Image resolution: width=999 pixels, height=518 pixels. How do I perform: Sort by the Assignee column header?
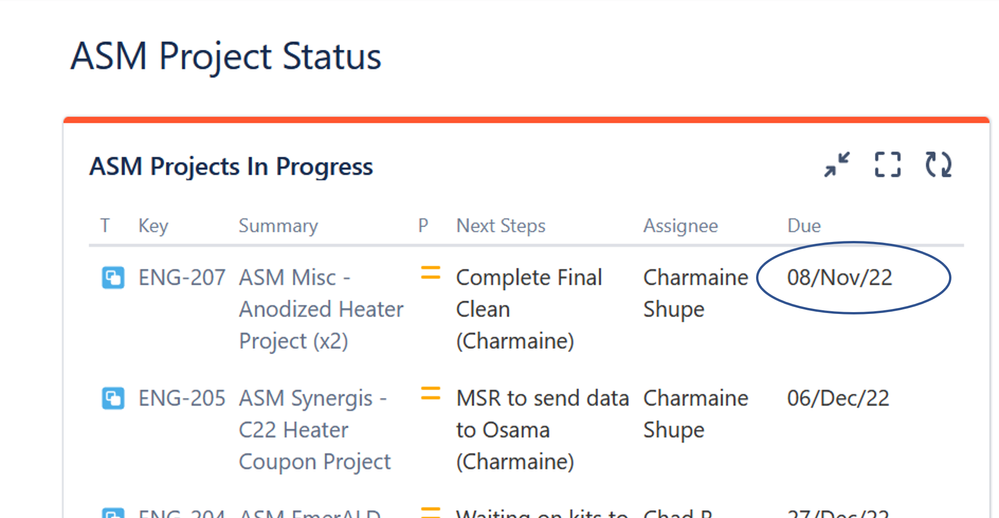click(680, 226)
